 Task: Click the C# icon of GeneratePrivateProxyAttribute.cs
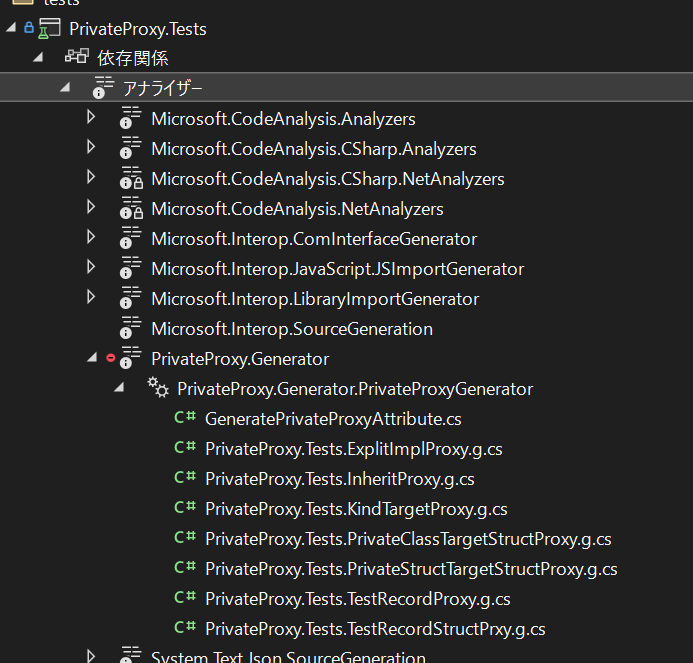[185, 417]
